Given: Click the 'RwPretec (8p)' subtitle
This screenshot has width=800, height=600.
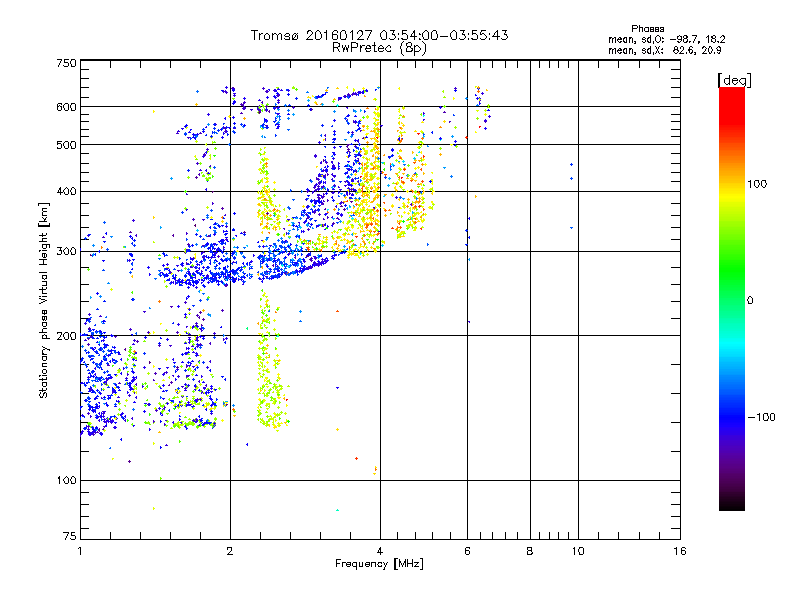Looking at the screenshot, I should [x=379, y=48].
